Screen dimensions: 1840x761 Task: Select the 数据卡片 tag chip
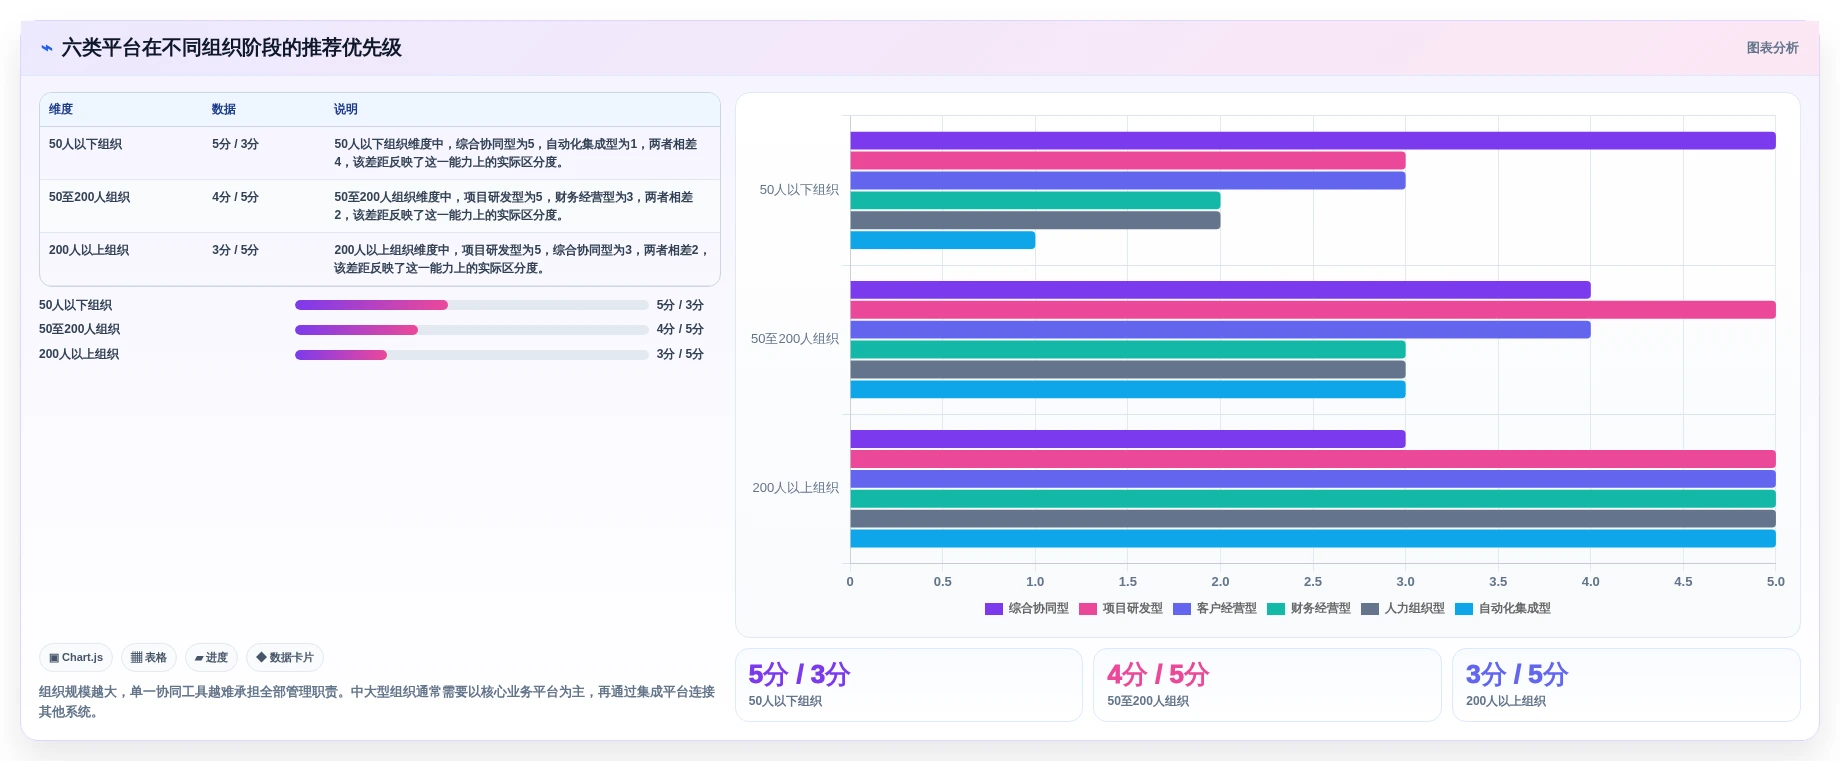285,657
